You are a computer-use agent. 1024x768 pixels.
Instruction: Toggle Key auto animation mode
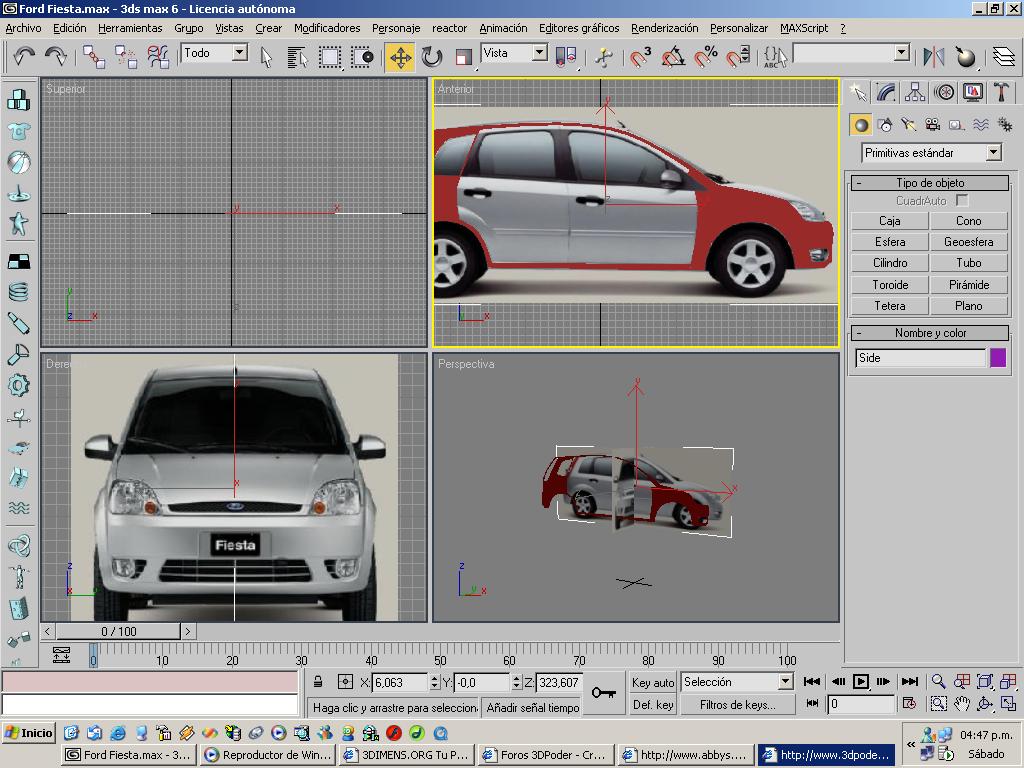pyautogui.click(x=652, y=682)
